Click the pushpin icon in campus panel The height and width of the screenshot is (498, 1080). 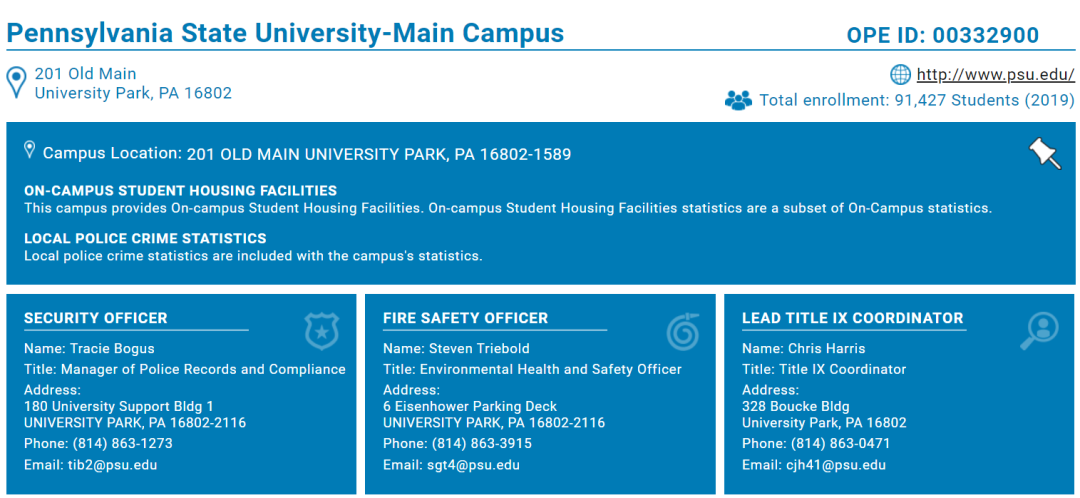tap(1044, 153)
